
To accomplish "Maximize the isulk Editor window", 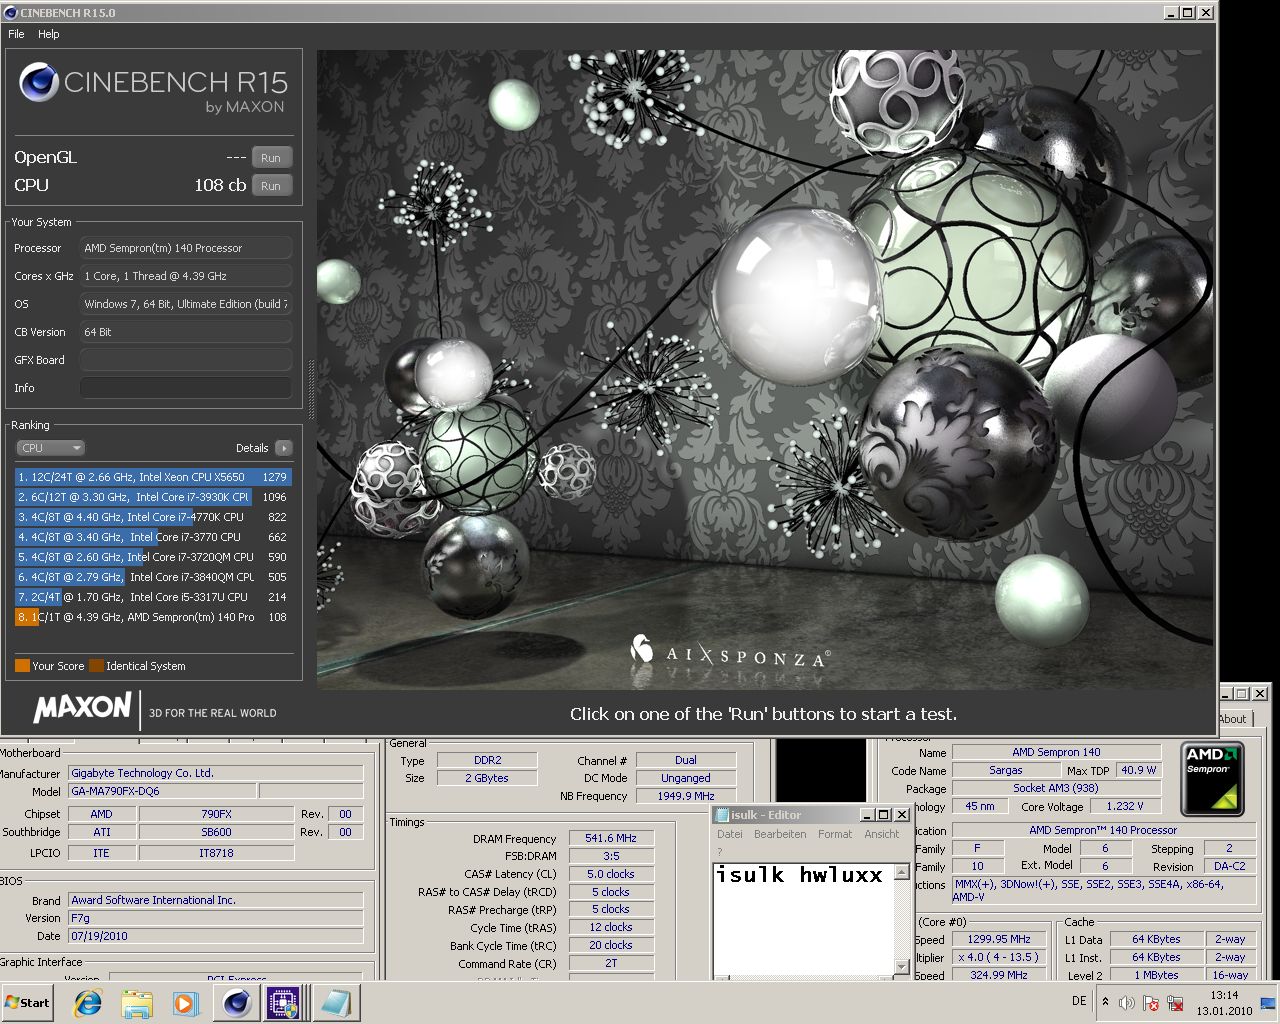I will tap(884, 815).
